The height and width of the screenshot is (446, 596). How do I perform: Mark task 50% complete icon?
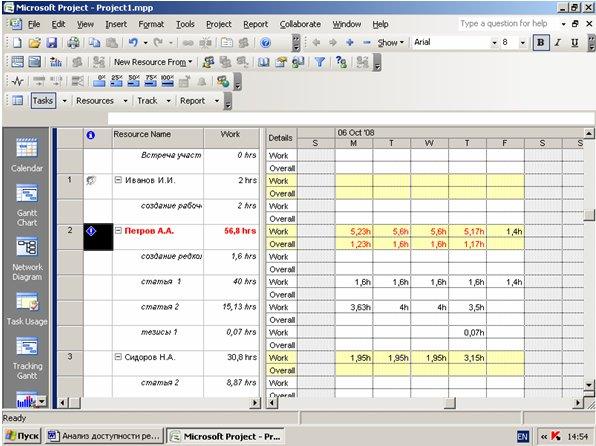(x=133, y=81)
